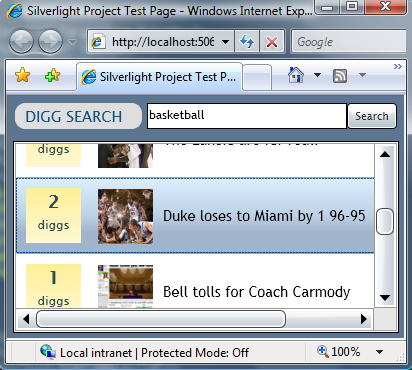
Task: Go forward with the browser Forward arrow
Action: click(50, 42)
